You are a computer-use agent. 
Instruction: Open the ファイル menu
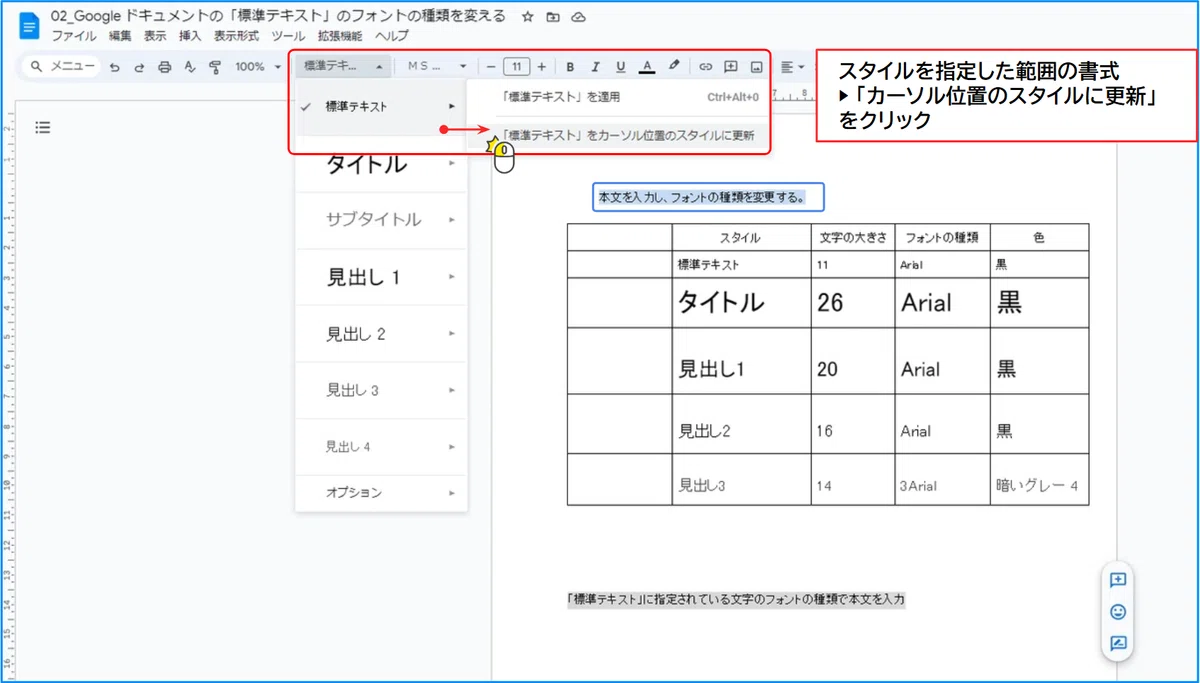74,36
